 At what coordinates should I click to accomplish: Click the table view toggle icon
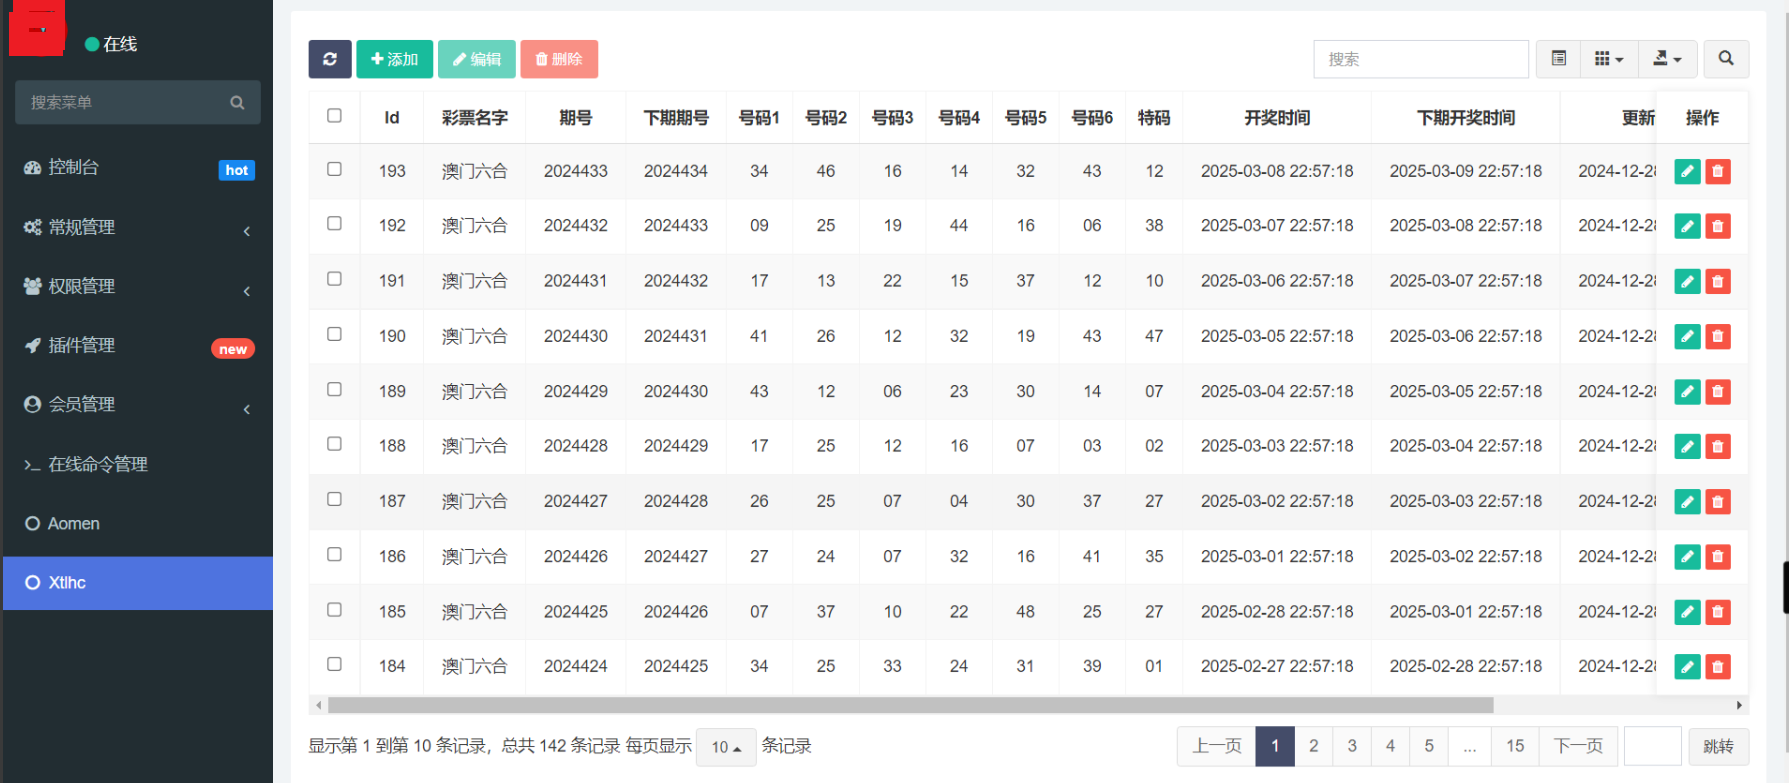pyautogui.click(x=1558, y=59)
